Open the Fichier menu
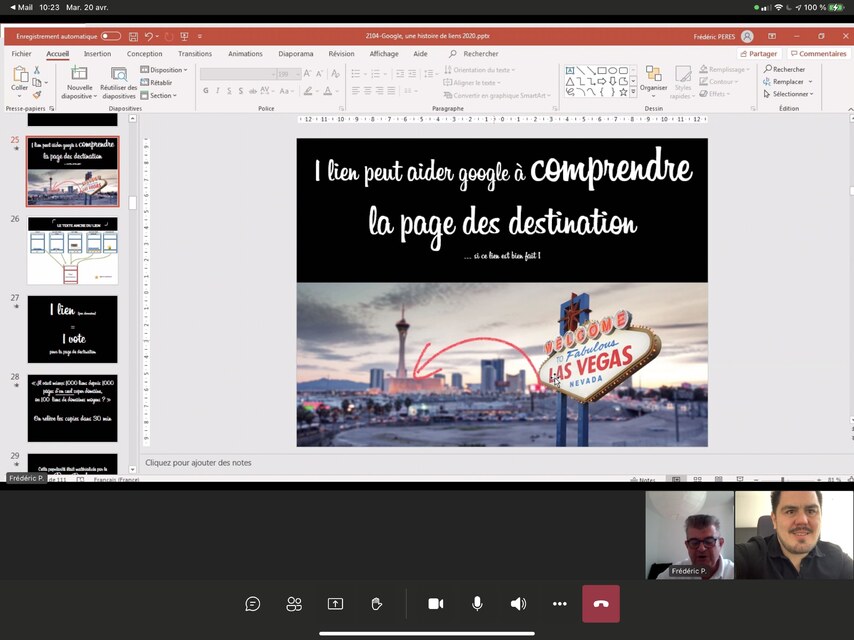This screenshot has height=640, width=854. pyautogui.click(x=21, y=53)
